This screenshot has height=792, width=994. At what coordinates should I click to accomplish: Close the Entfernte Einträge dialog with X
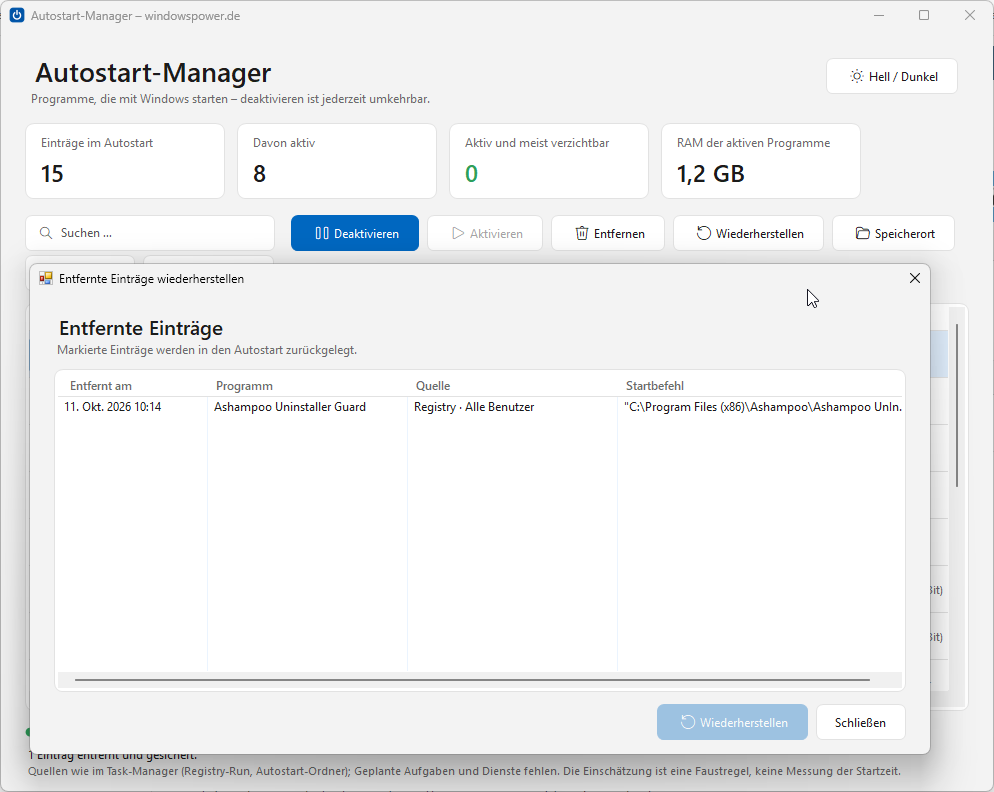click(915, 278)
